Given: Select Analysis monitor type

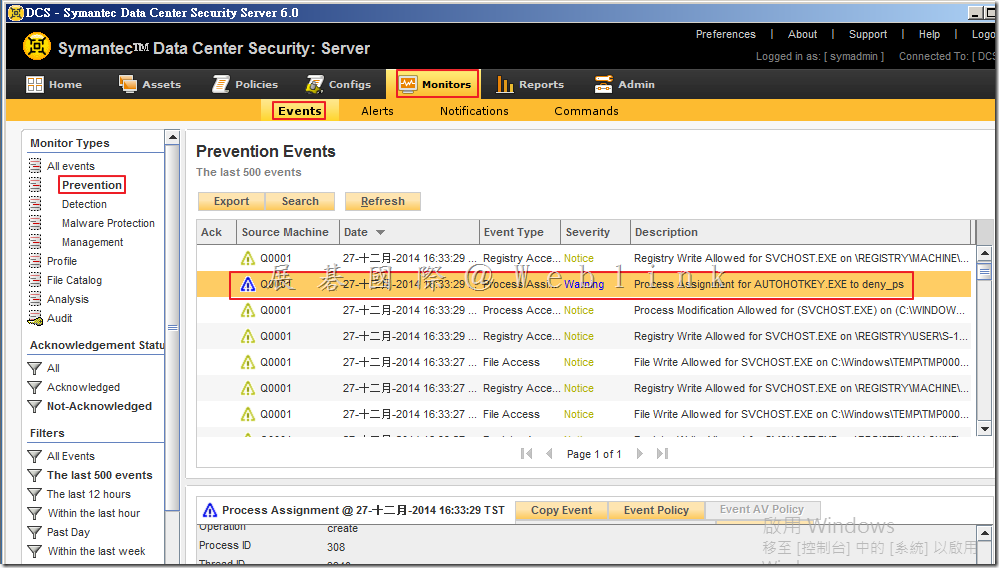Looking at the screenshot, I should click(68, 299).
